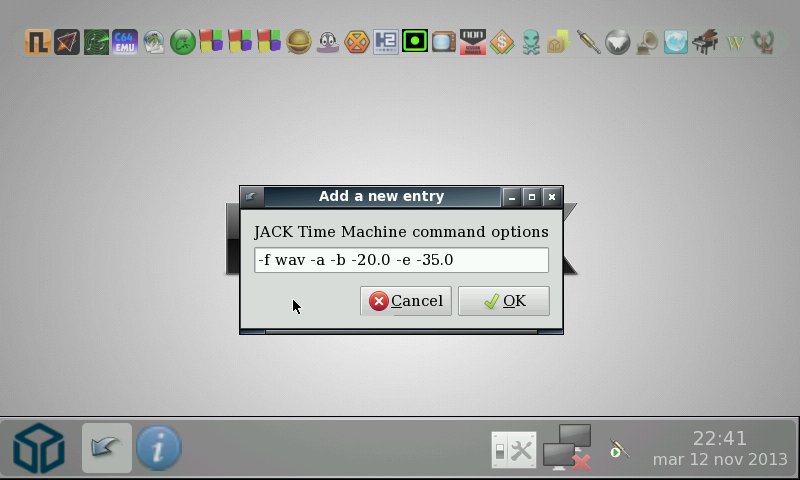Launch the green and red L swirl icon

[763, 42]
